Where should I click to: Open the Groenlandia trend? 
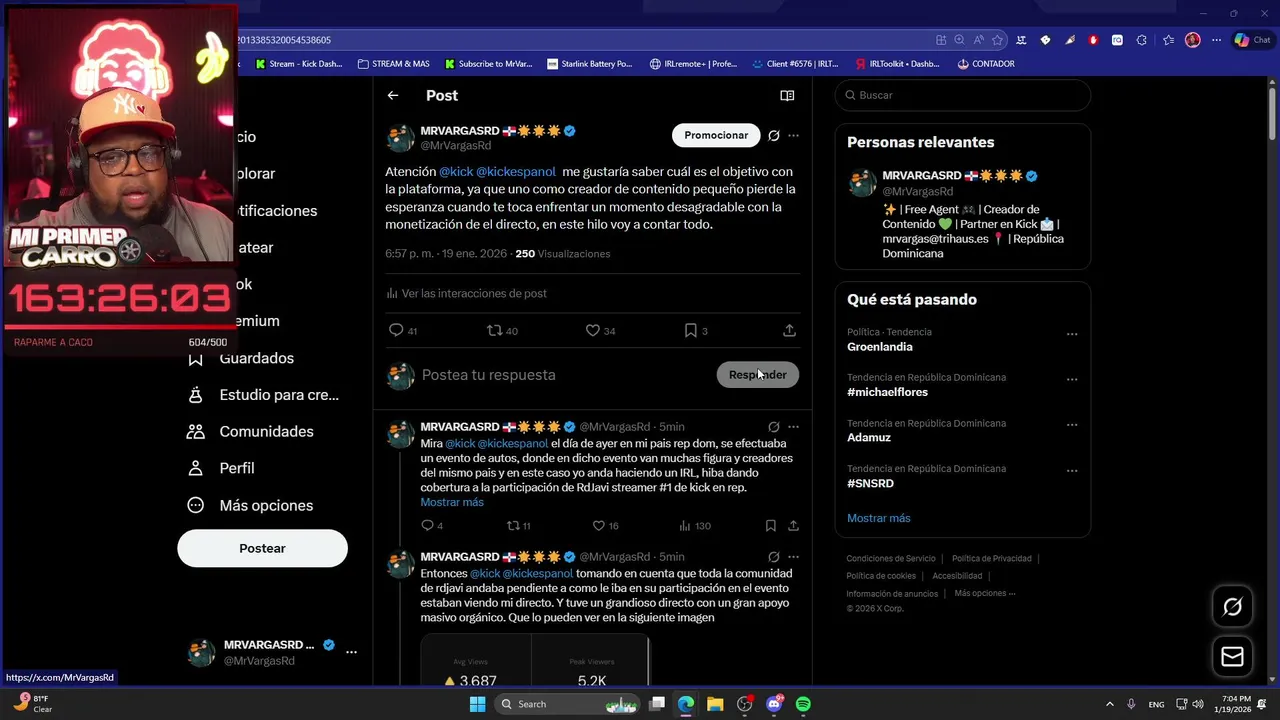(880, 347)
